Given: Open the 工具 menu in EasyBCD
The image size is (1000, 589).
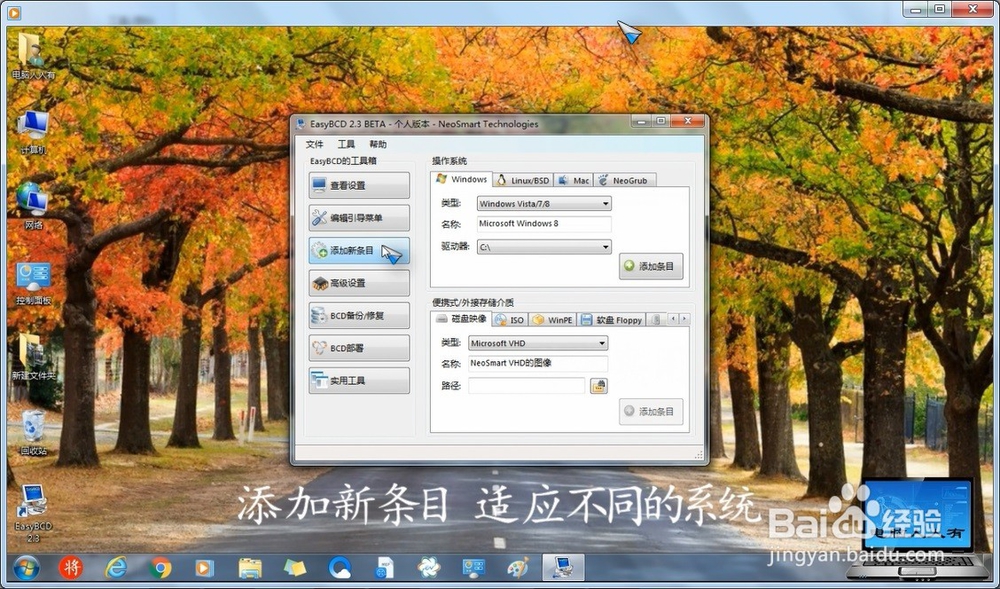Looking at the screenshot, I should click(346, 144).
